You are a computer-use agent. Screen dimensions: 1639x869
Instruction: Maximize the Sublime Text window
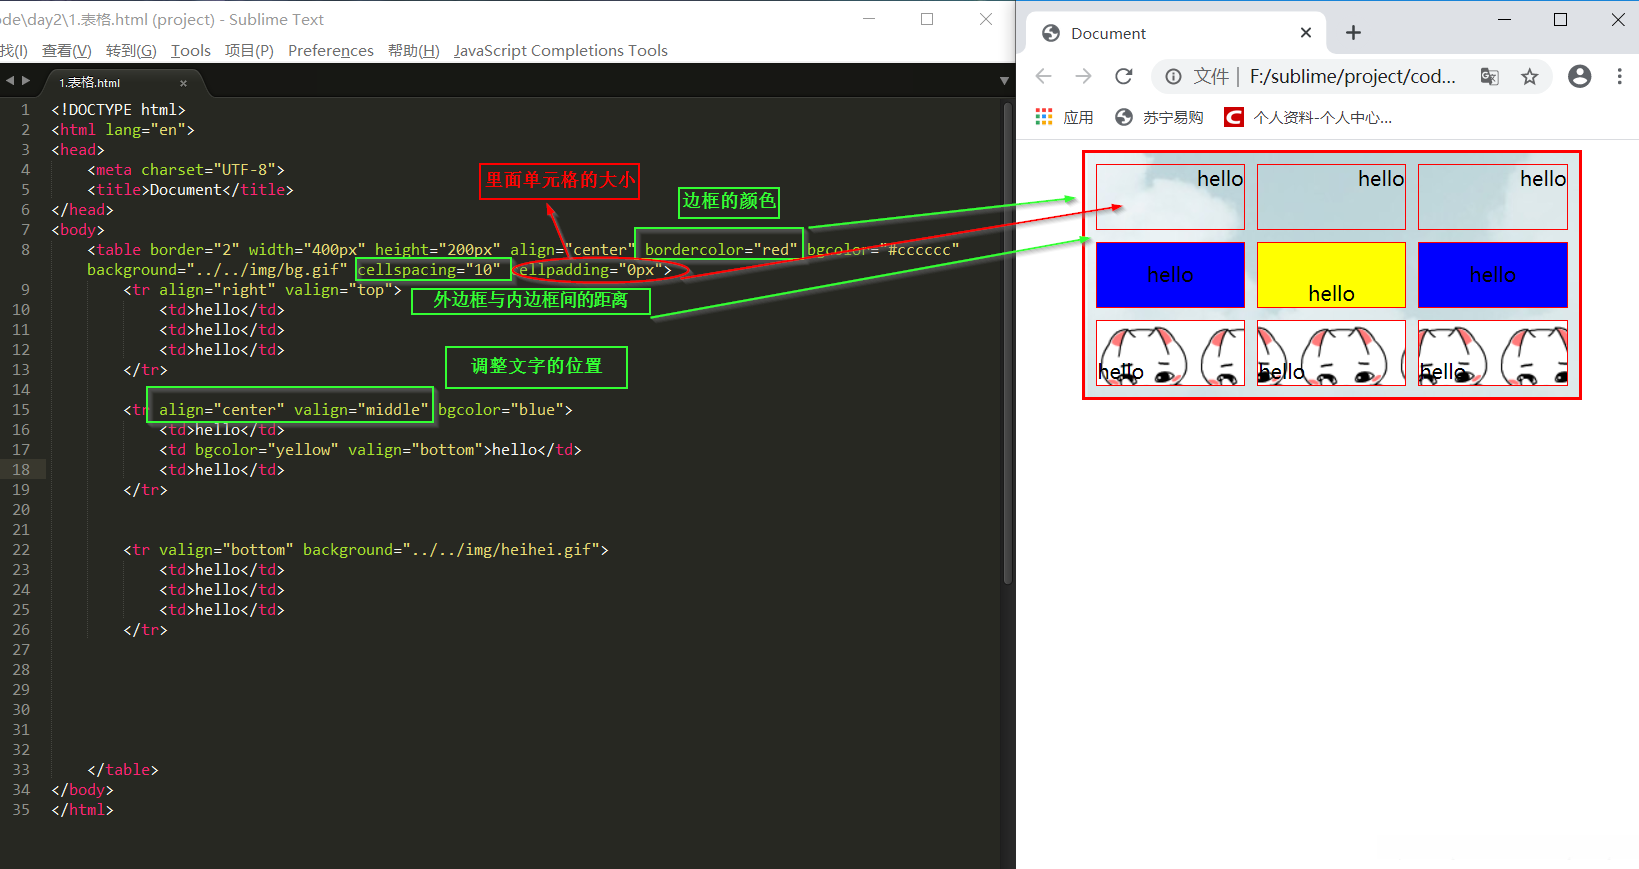927,19
